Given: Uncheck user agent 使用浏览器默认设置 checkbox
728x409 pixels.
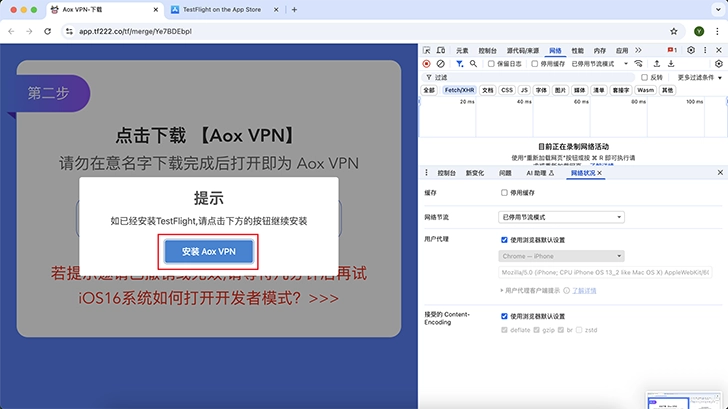Looking at the screenshot, I should click(504, 240).
